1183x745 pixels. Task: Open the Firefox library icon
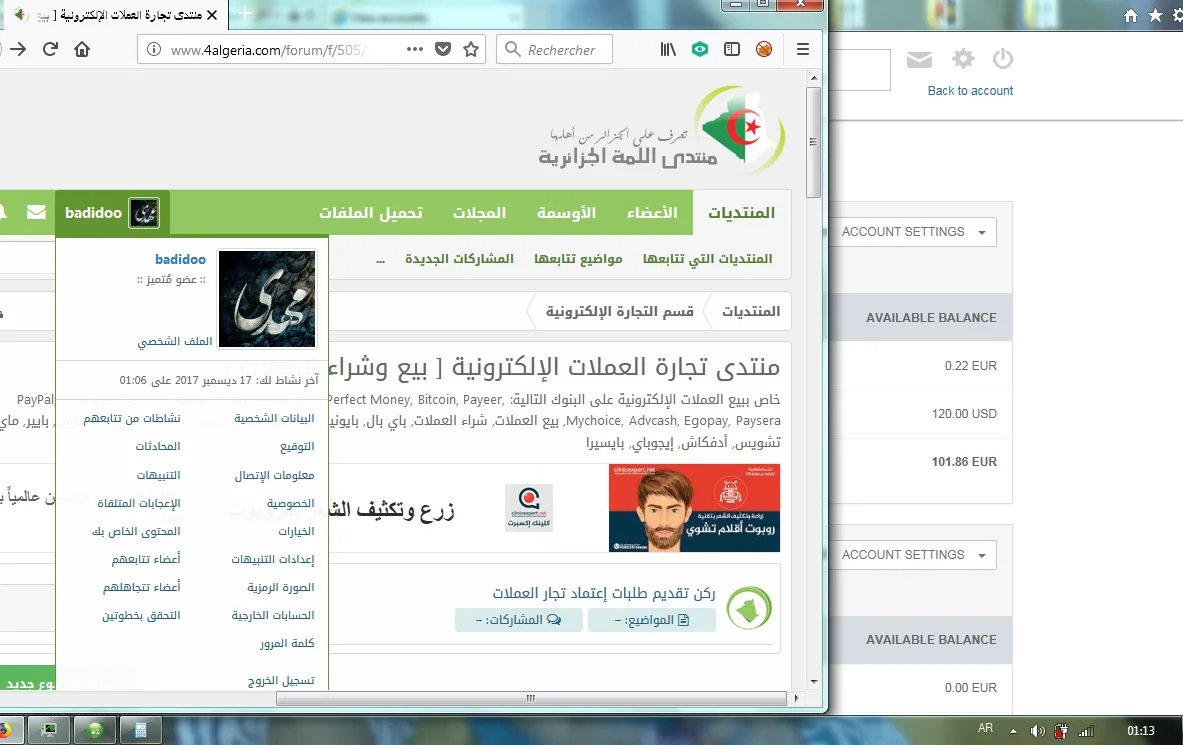click(668, 50)
